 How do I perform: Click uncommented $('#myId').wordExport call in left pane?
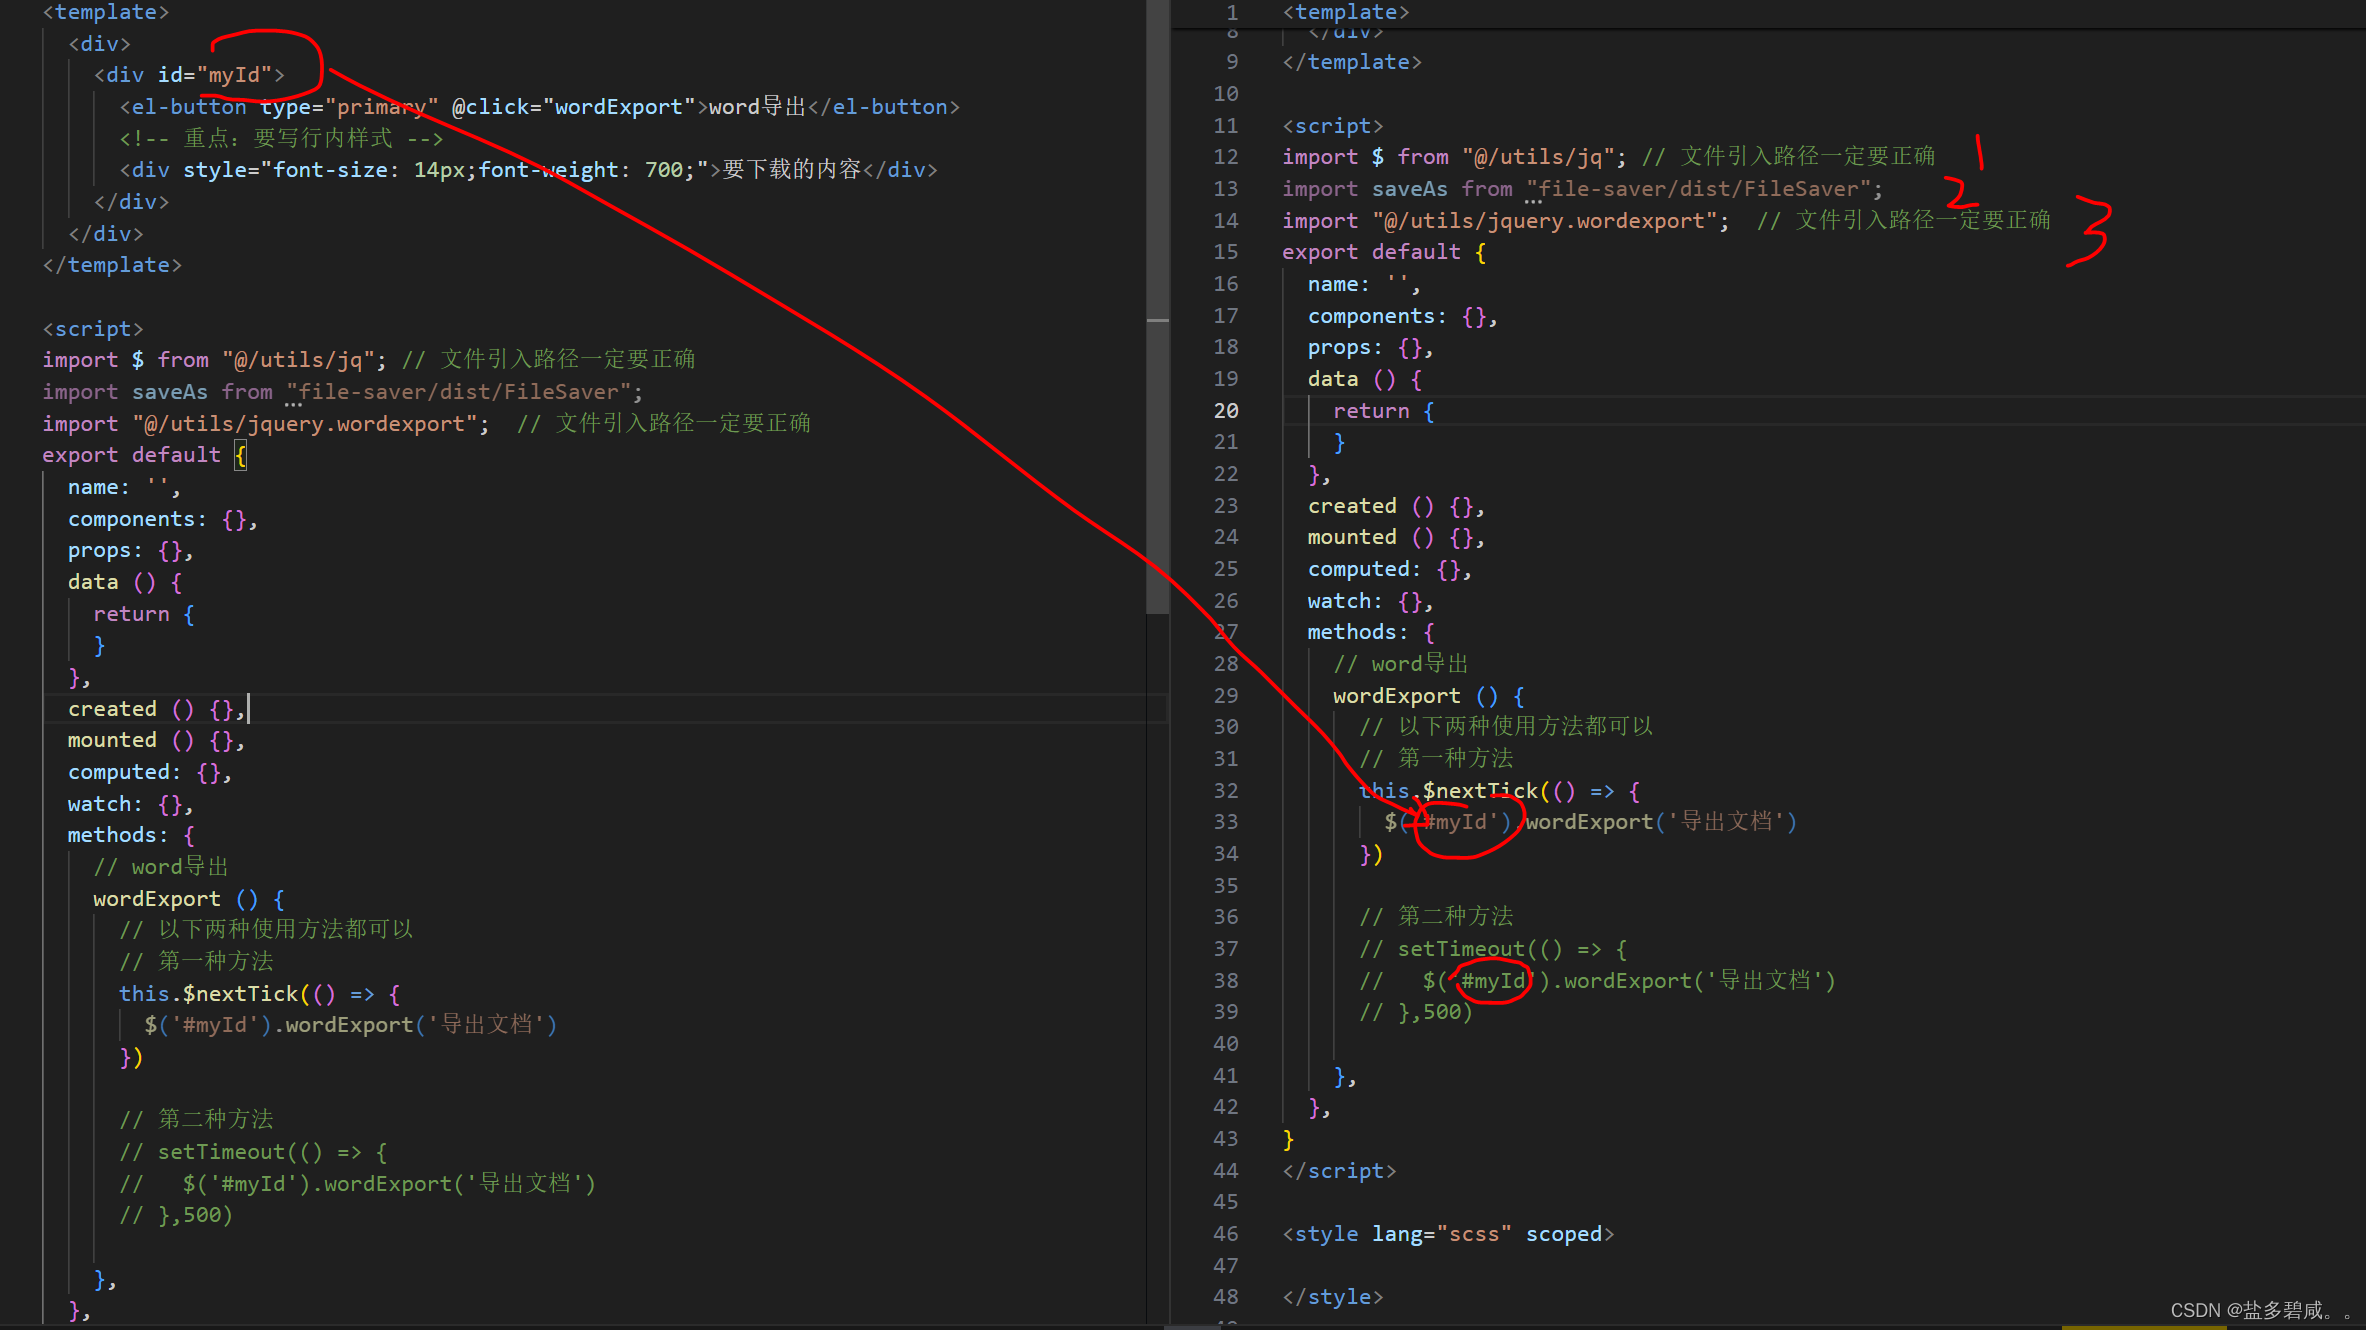(x=350, y=1025)
